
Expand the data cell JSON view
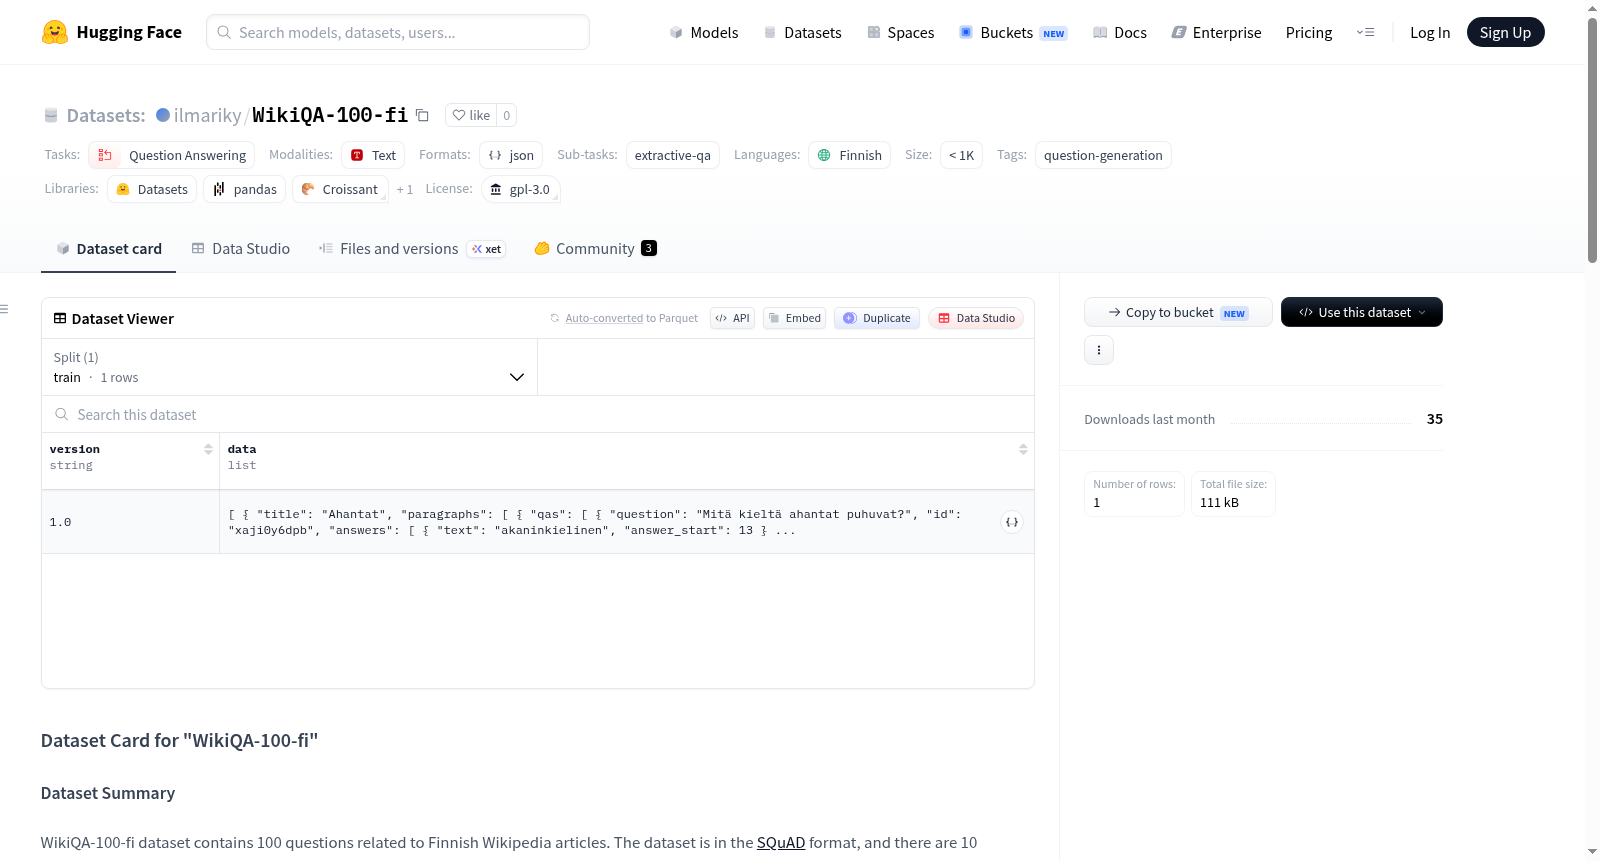pos(1012,522)
